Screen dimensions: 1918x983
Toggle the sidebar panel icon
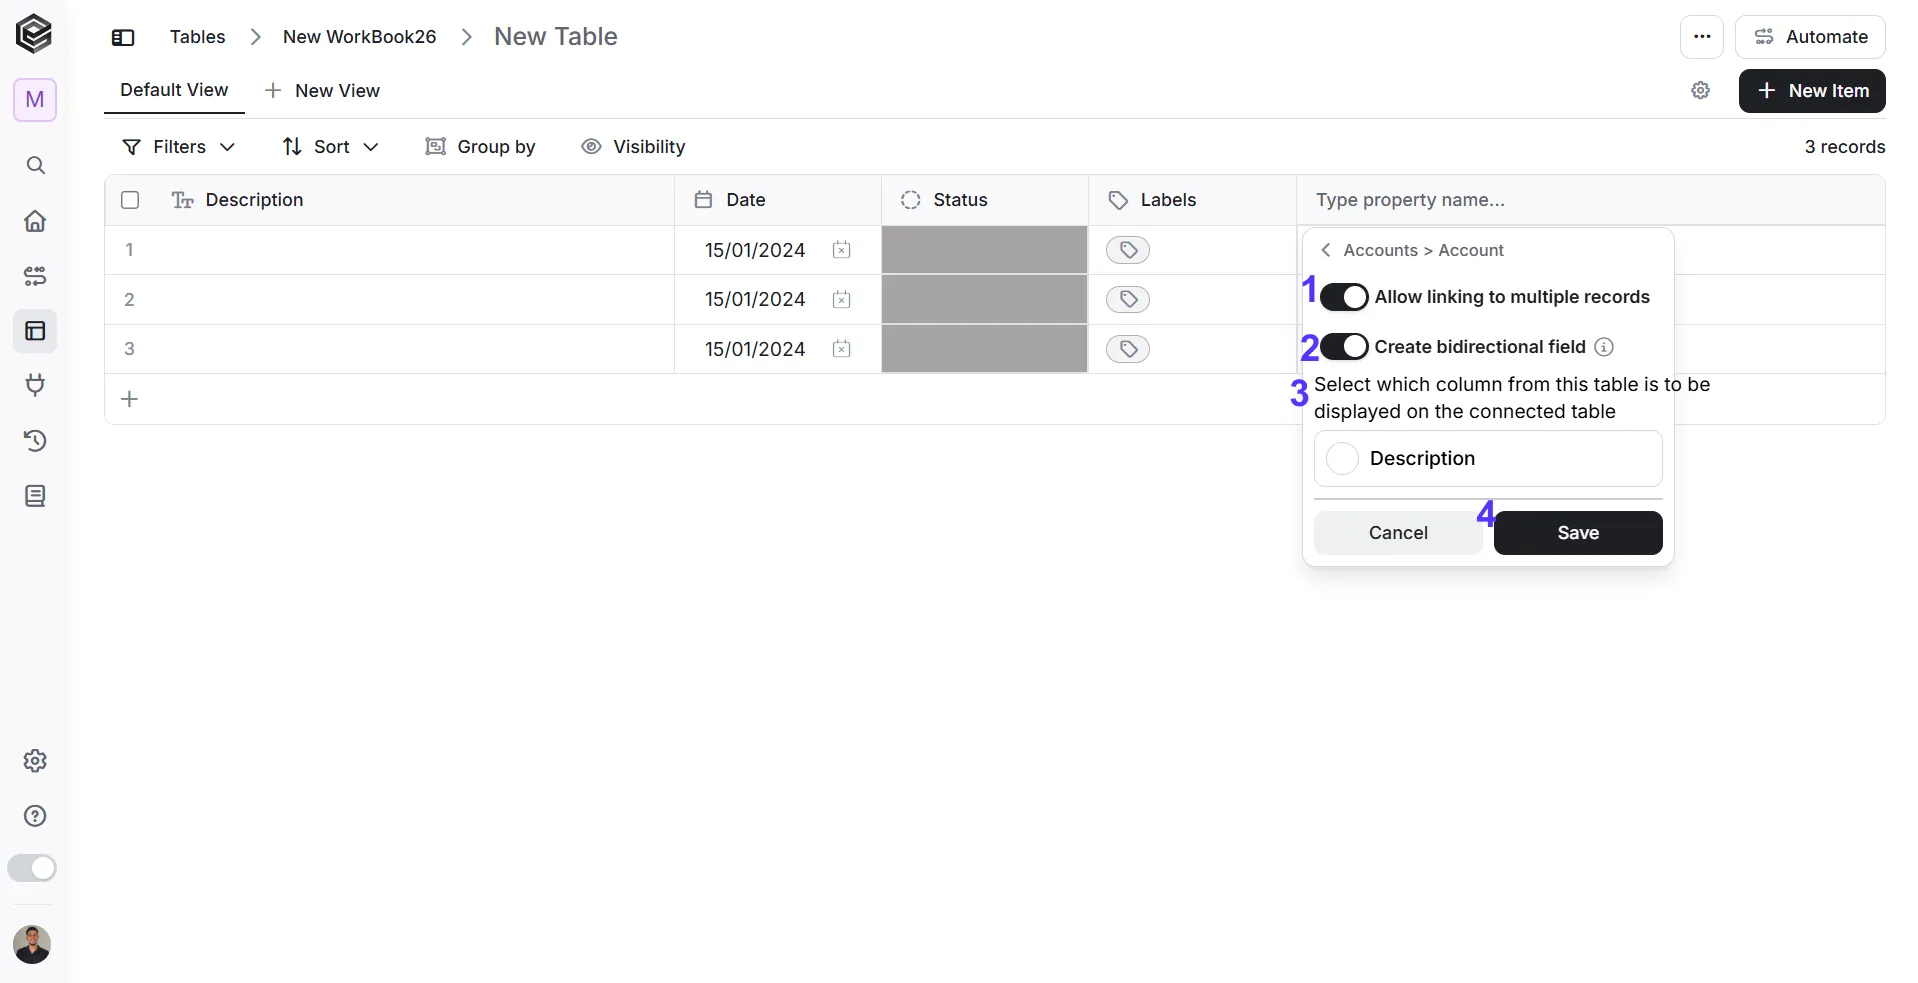[123, 37]
